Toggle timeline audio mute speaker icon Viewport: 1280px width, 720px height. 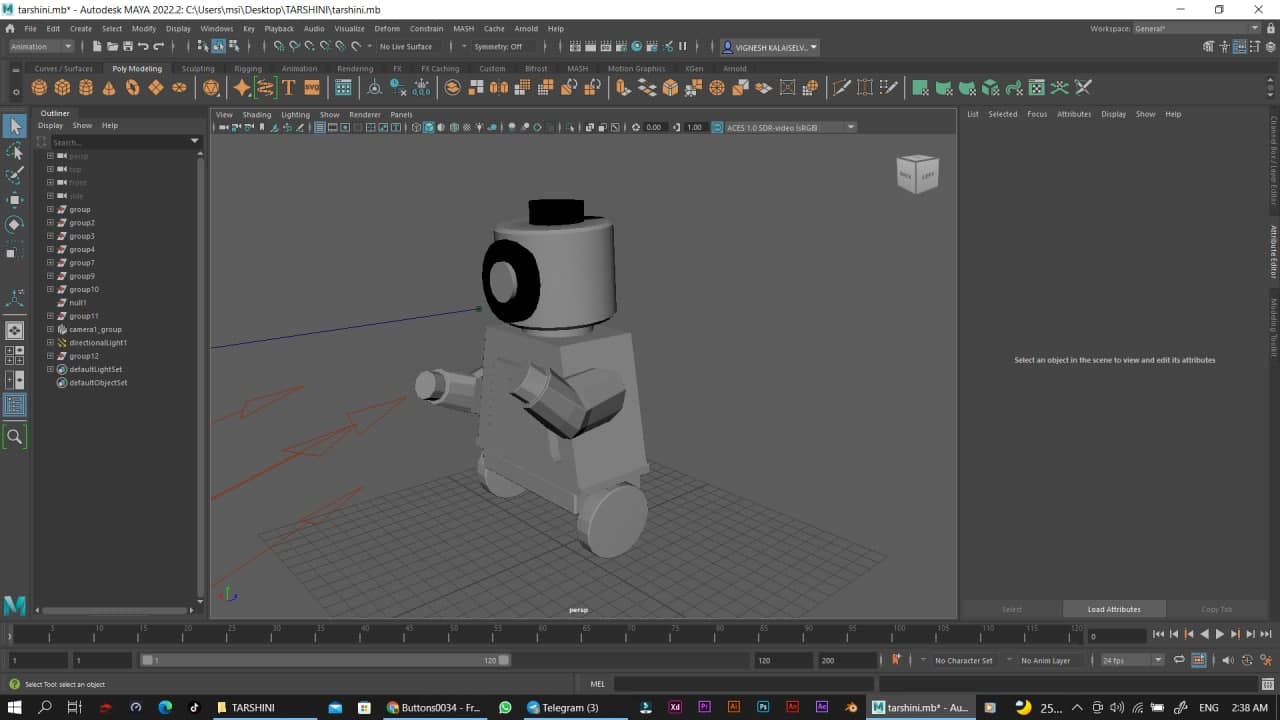coord(1227,660)
